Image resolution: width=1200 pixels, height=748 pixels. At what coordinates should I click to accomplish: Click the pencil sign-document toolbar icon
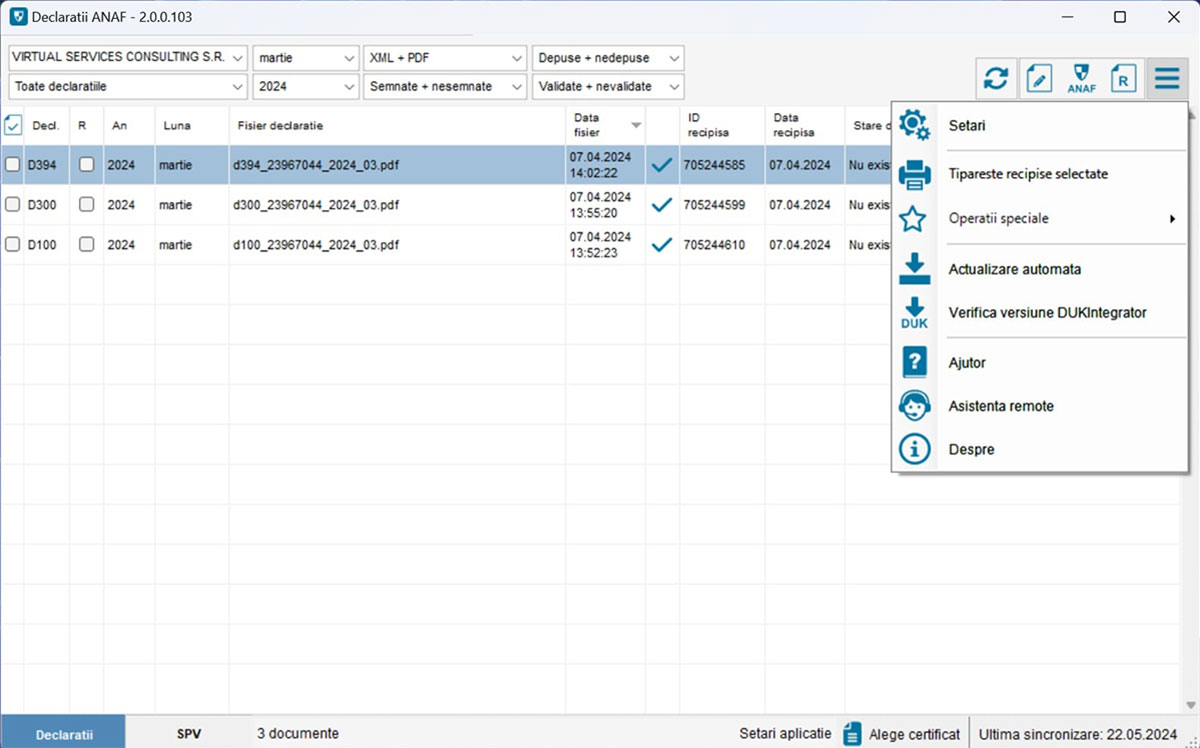click(x=1040, y=78)
